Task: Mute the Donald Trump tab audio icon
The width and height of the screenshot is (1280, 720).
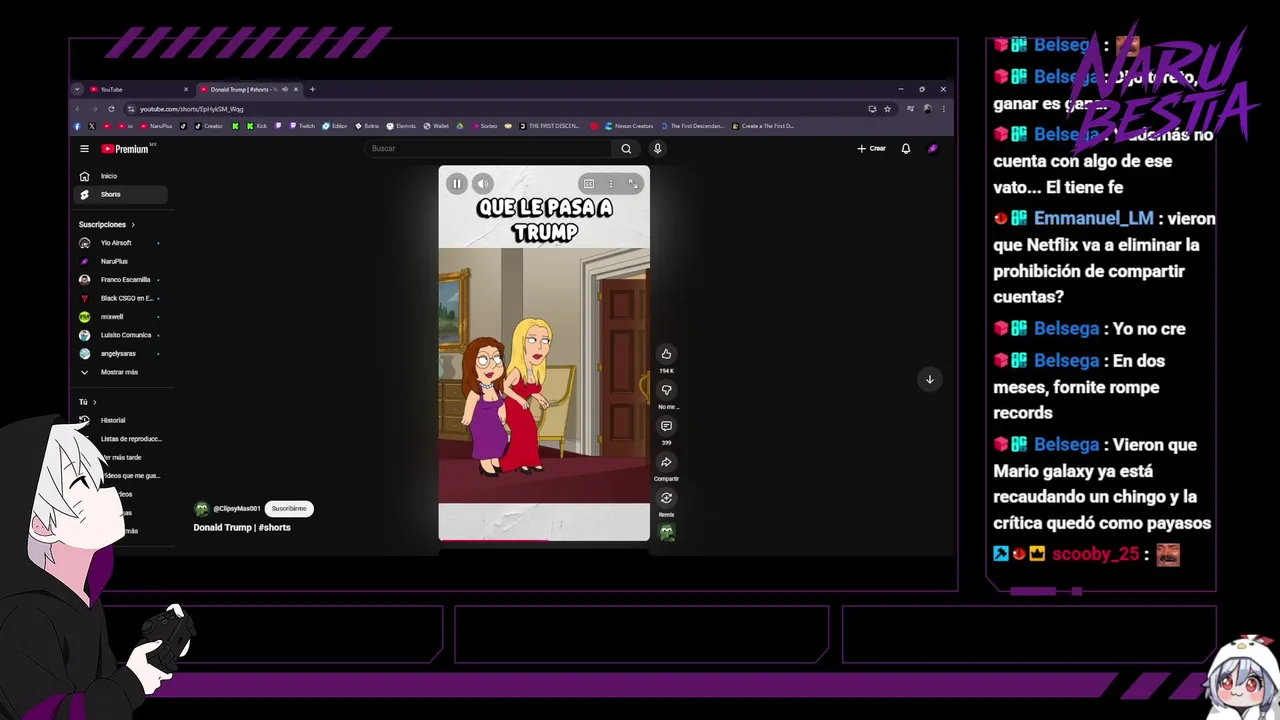Action: click(285, 89)
